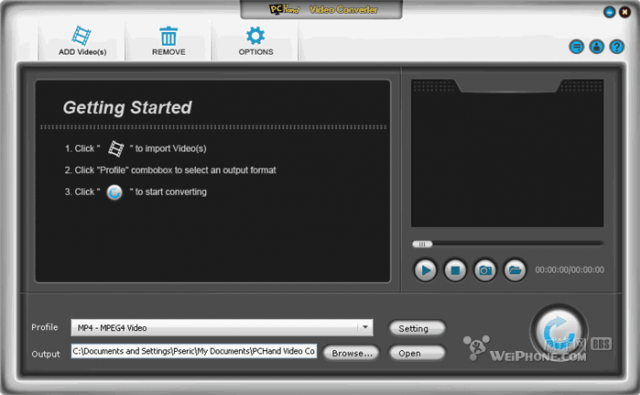Click the "Getting Started" heading

click(127, 108)
